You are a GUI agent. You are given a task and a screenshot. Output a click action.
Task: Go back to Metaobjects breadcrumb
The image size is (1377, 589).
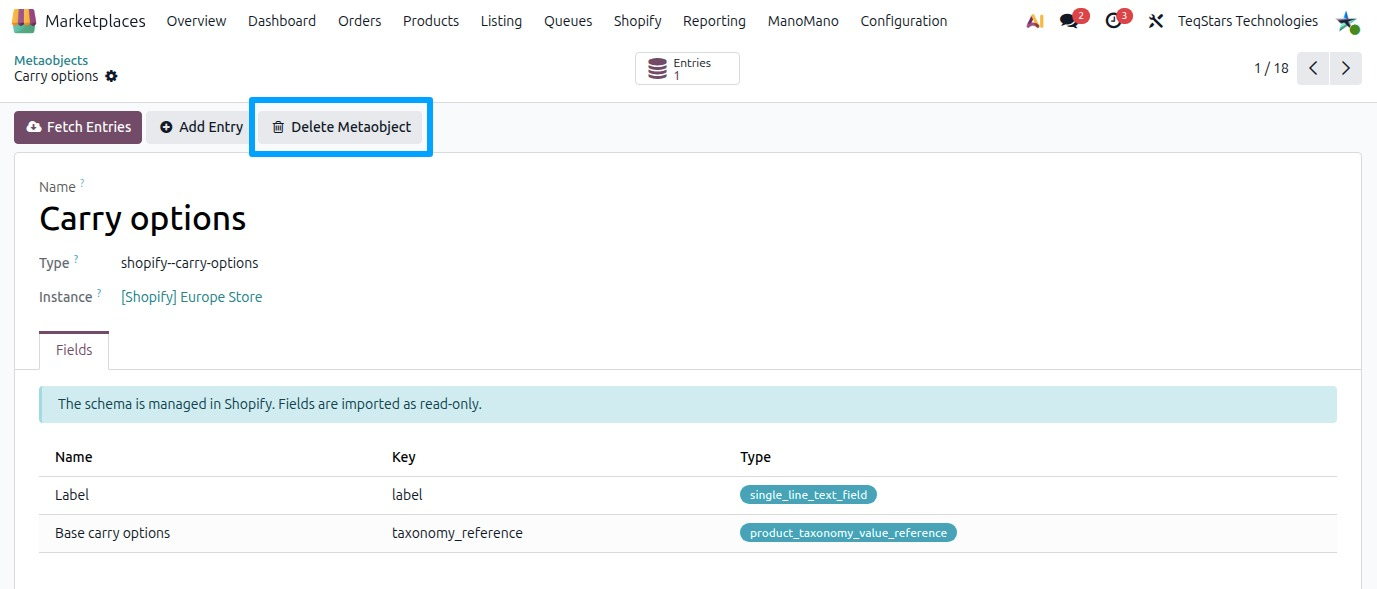coord(51,61)
